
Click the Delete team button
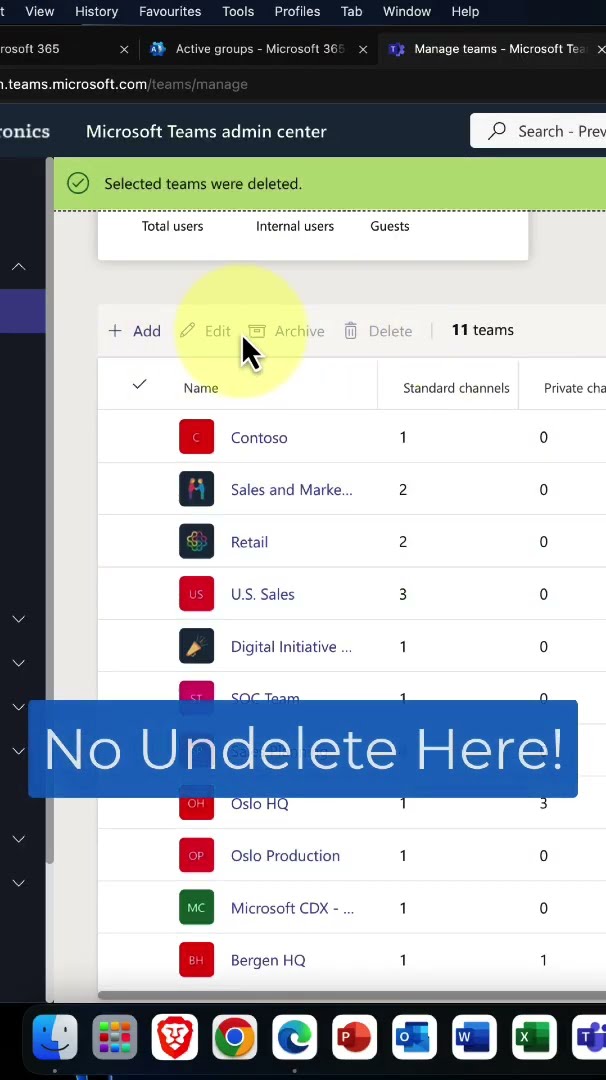click(378, 331)
